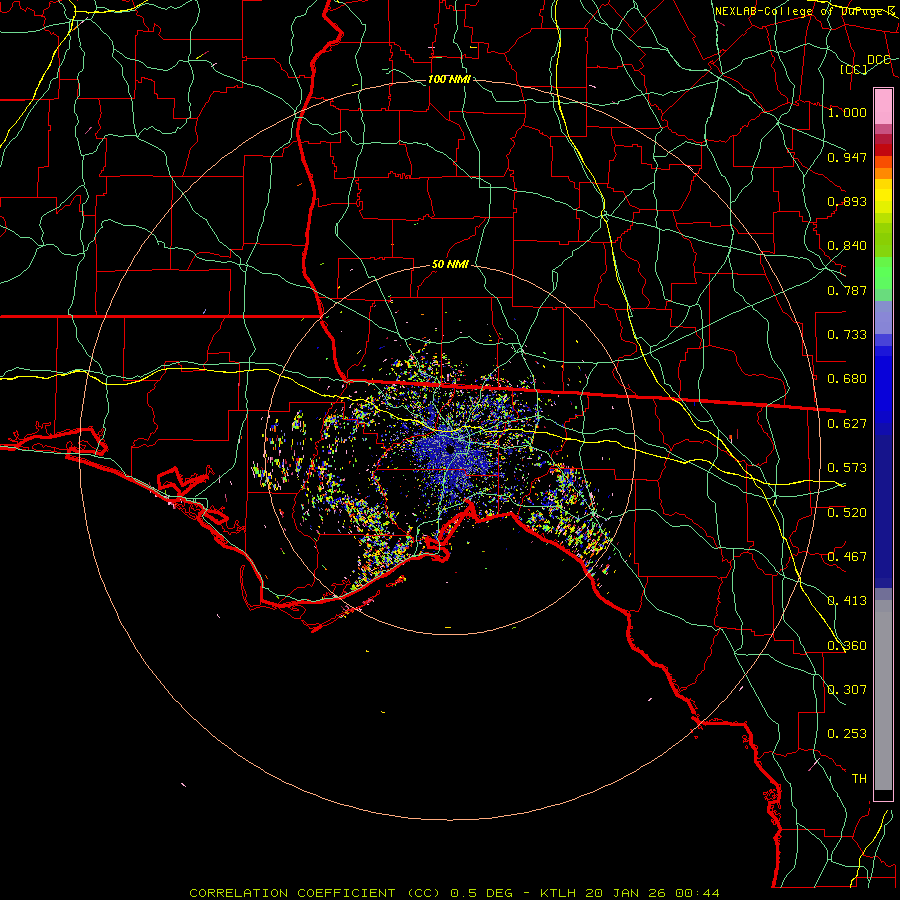Pick the red segment of the color bar

pyautogui.click(x=883, y=150)
